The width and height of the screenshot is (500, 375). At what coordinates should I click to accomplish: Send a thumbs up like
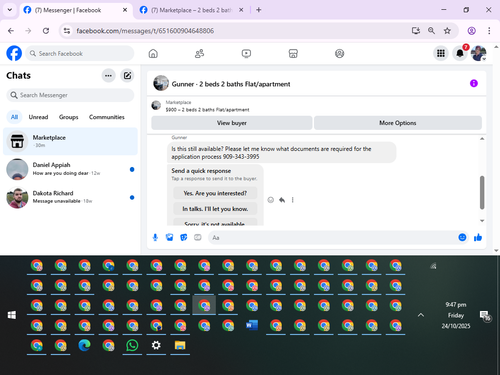(478, 237)
